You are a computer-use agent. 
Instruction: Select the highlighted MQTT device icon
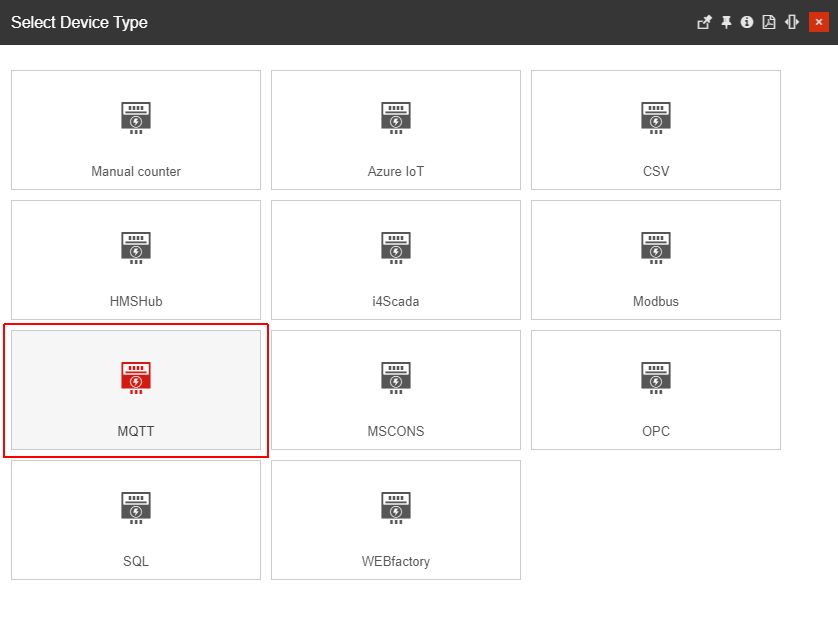tap(135, 377)
